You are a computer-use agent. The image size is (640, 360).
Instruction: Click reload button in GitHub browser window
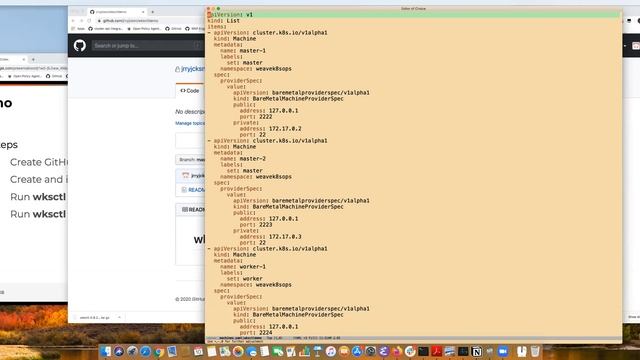tap(89, 20)
